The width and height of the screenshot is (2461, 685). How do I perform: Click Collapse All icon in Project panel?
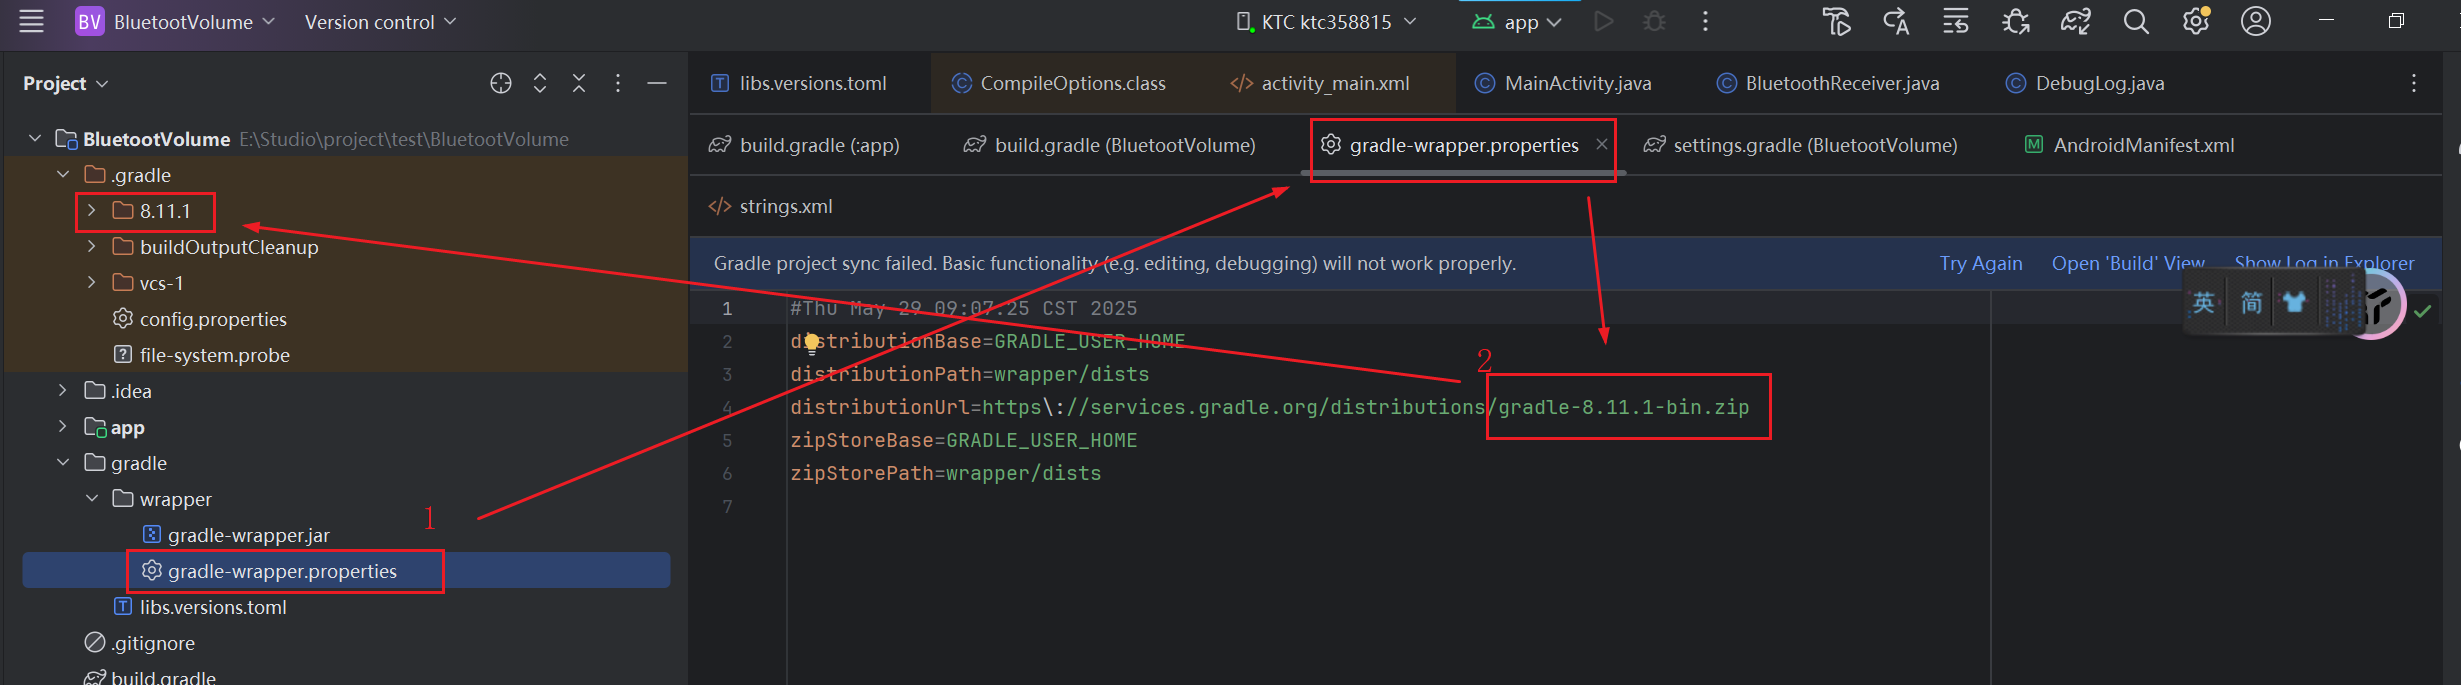(579, 84)
